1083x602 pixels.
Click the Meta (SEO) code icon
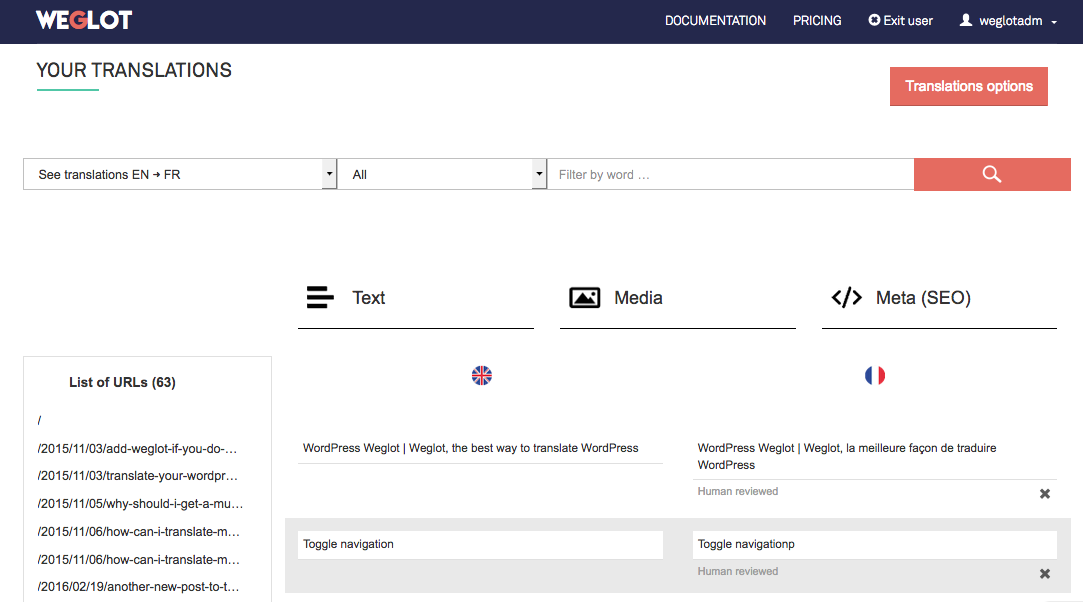[x=847, y=297]
